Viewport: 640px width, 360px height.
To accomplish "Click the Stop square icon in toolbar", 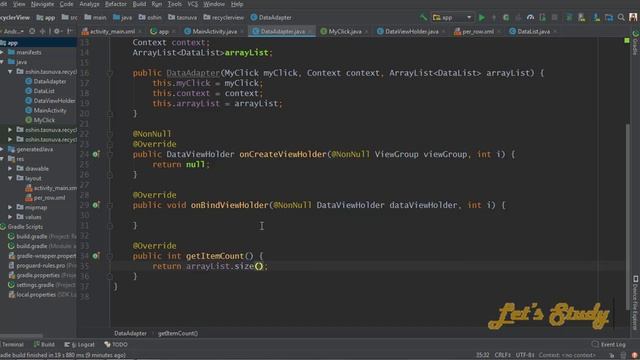I will point(554,18).
